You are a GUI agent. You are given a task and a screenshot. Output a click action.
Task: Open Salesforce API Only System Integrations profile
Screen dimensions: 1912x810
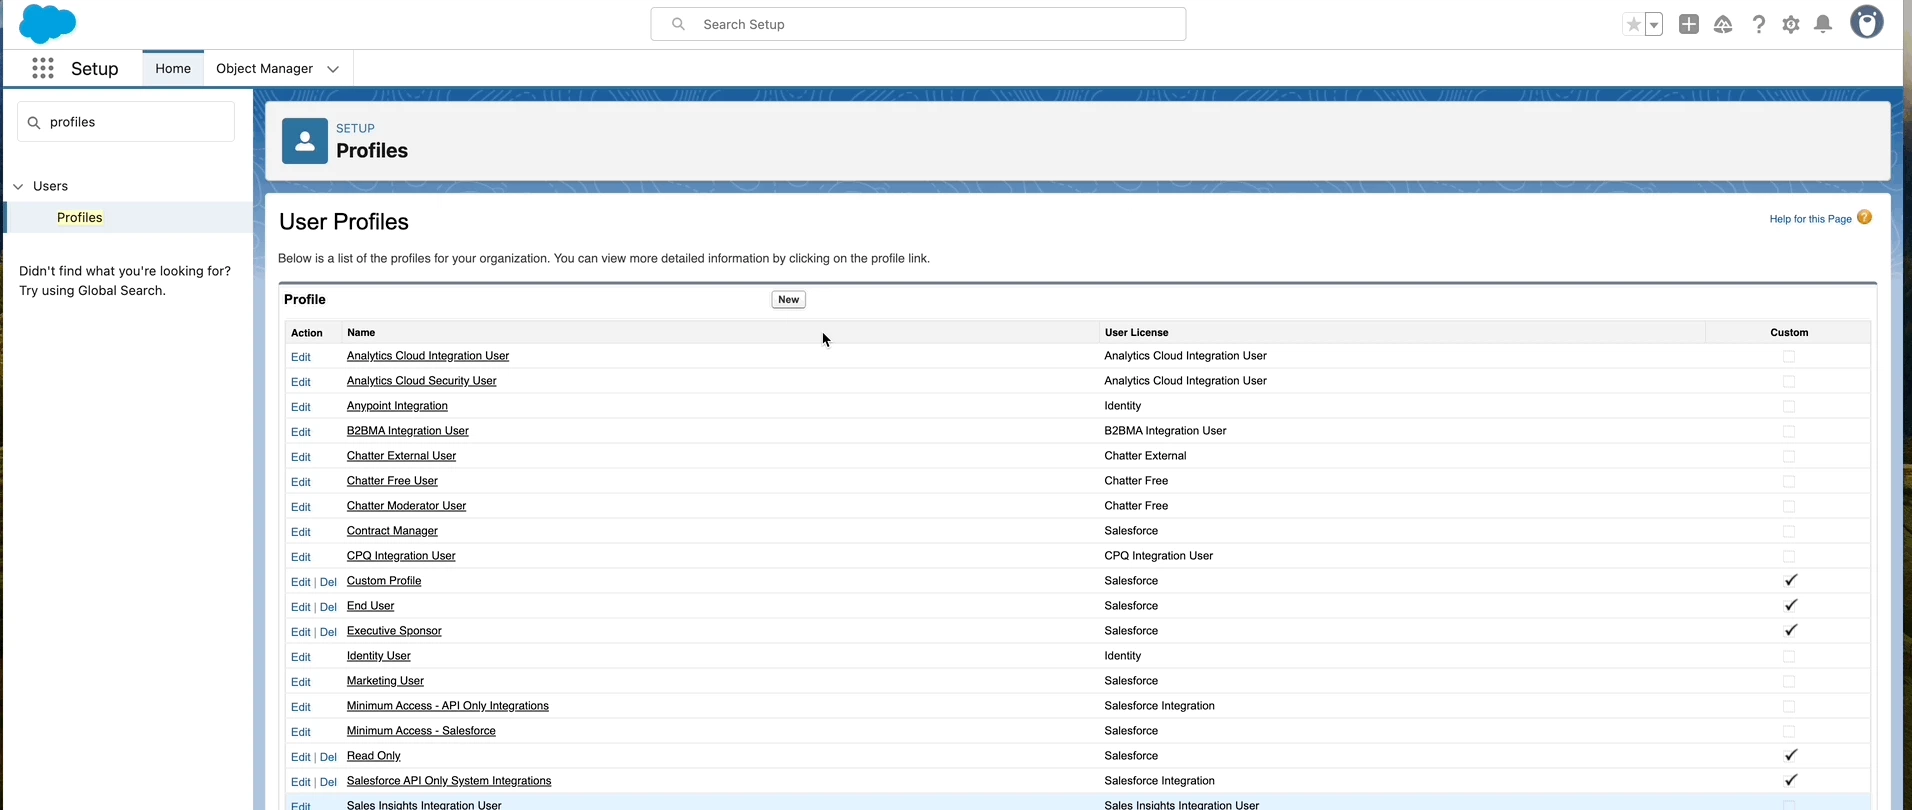tap(449, 781)
